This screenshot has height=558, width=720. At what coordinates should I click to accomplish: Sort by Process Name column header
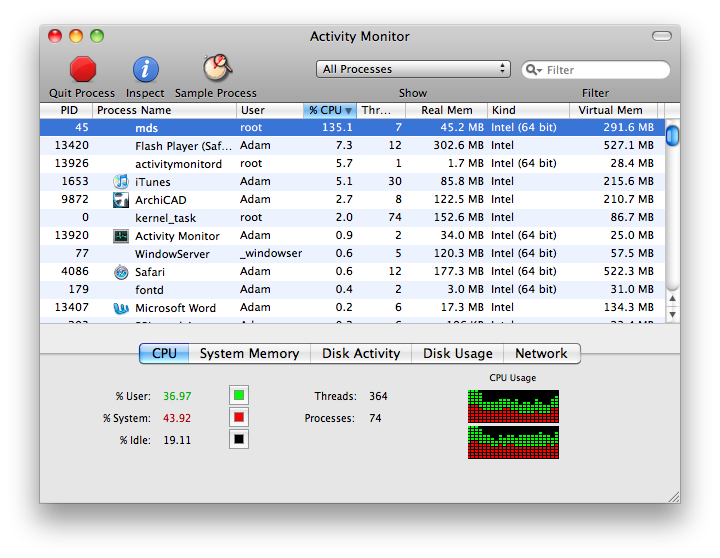[x=164, y=110]
